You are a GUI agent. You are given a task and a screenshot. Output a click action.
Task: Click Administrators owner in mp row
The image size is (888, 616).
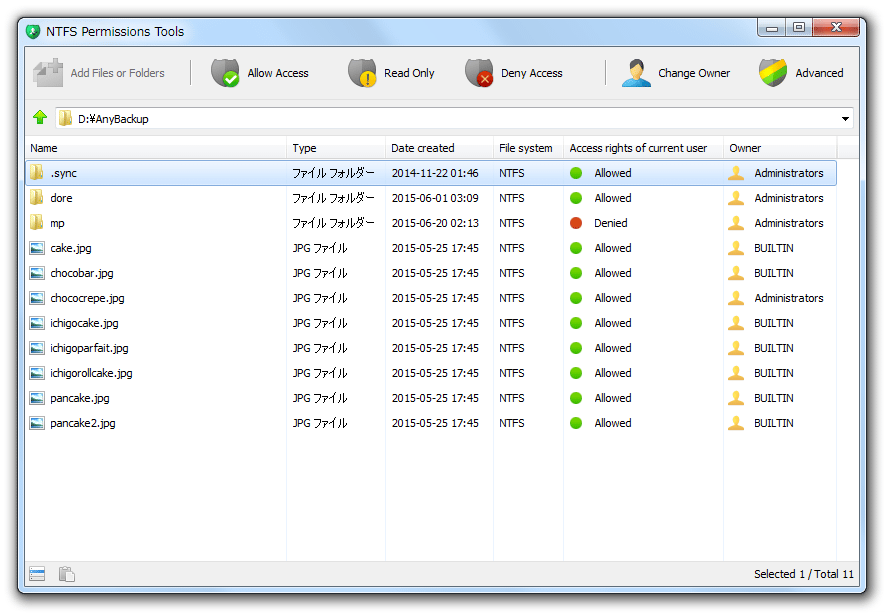click(788, 223)
